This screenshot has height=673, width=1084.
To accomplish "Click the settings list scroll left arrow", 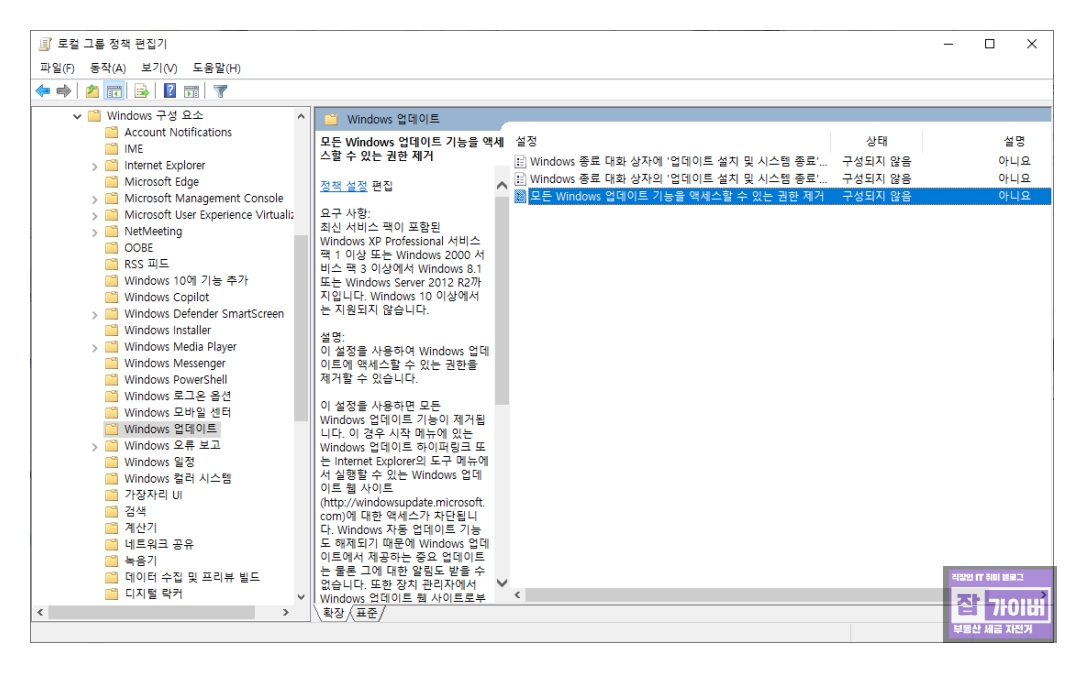I will pyautogui.click(x=518, y=596).
